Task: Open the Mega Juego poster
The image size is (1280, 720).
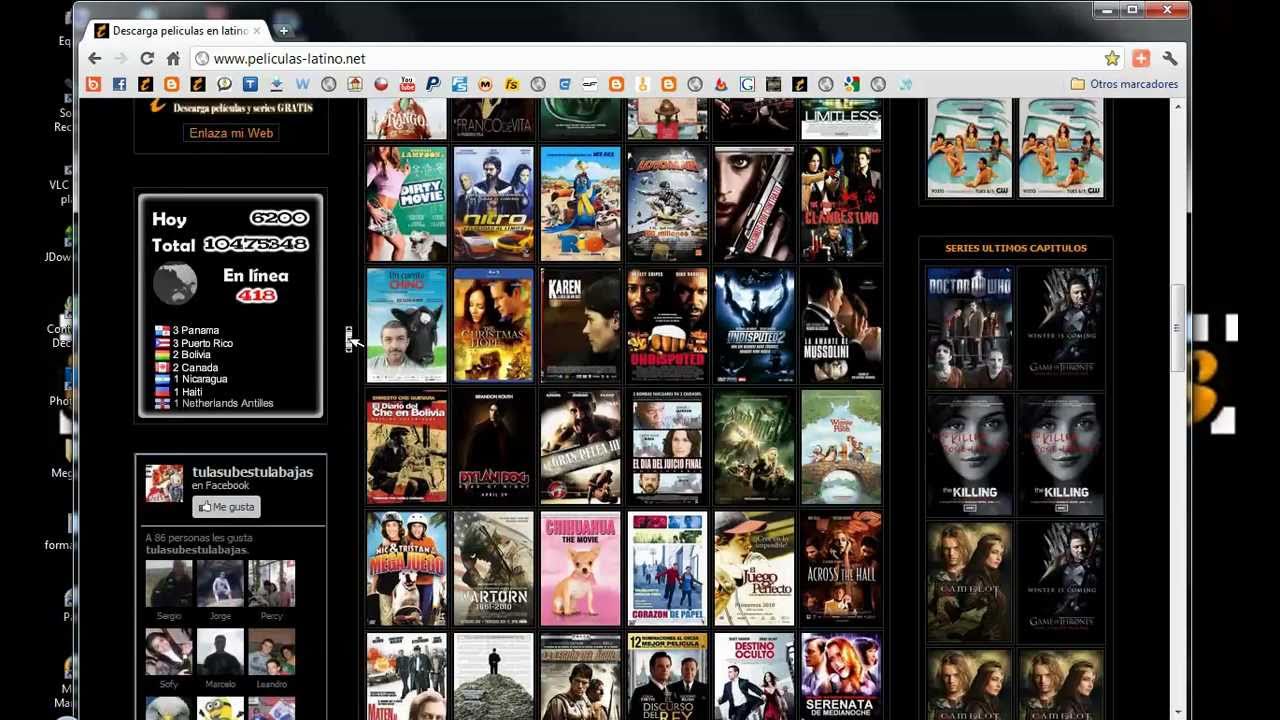Action: coord(406,569)
